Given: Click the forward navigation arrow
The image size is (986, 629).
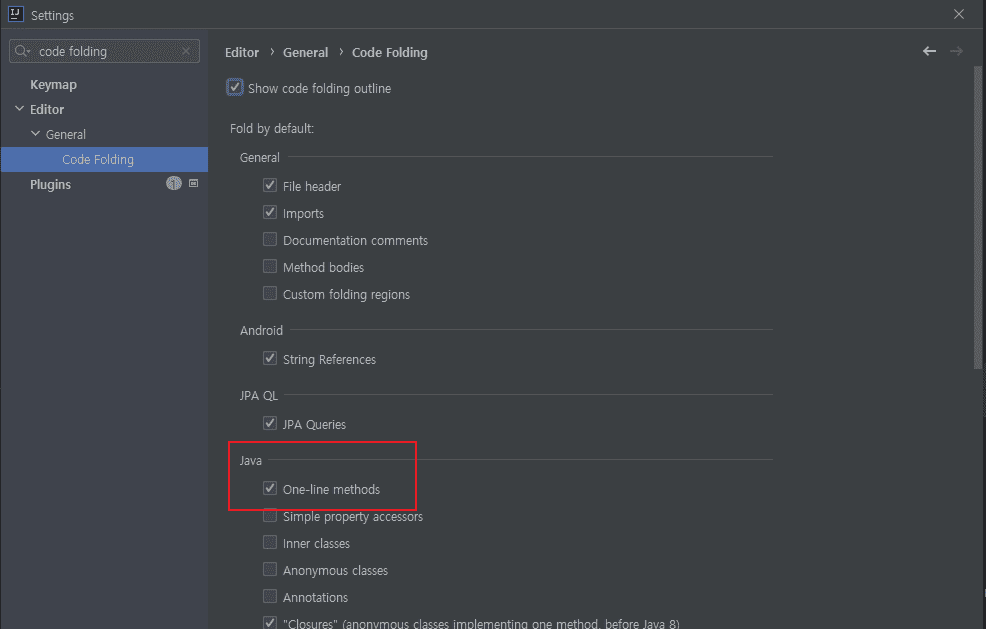Looking at the screenshot, I should click(x=956, y=51).
